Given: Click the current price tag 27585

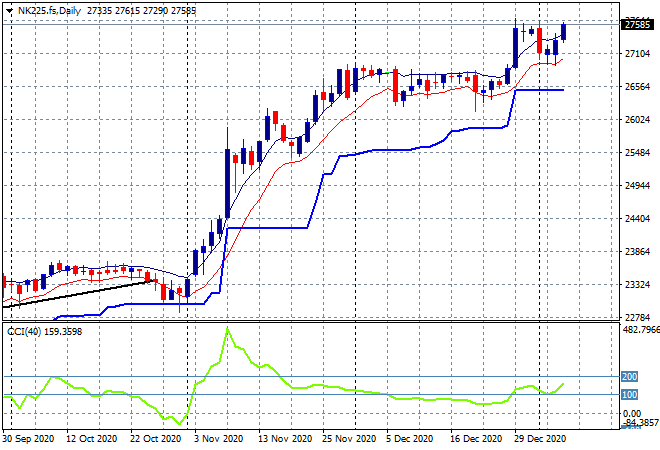Looking at the screenshot, I should (638, 25).
